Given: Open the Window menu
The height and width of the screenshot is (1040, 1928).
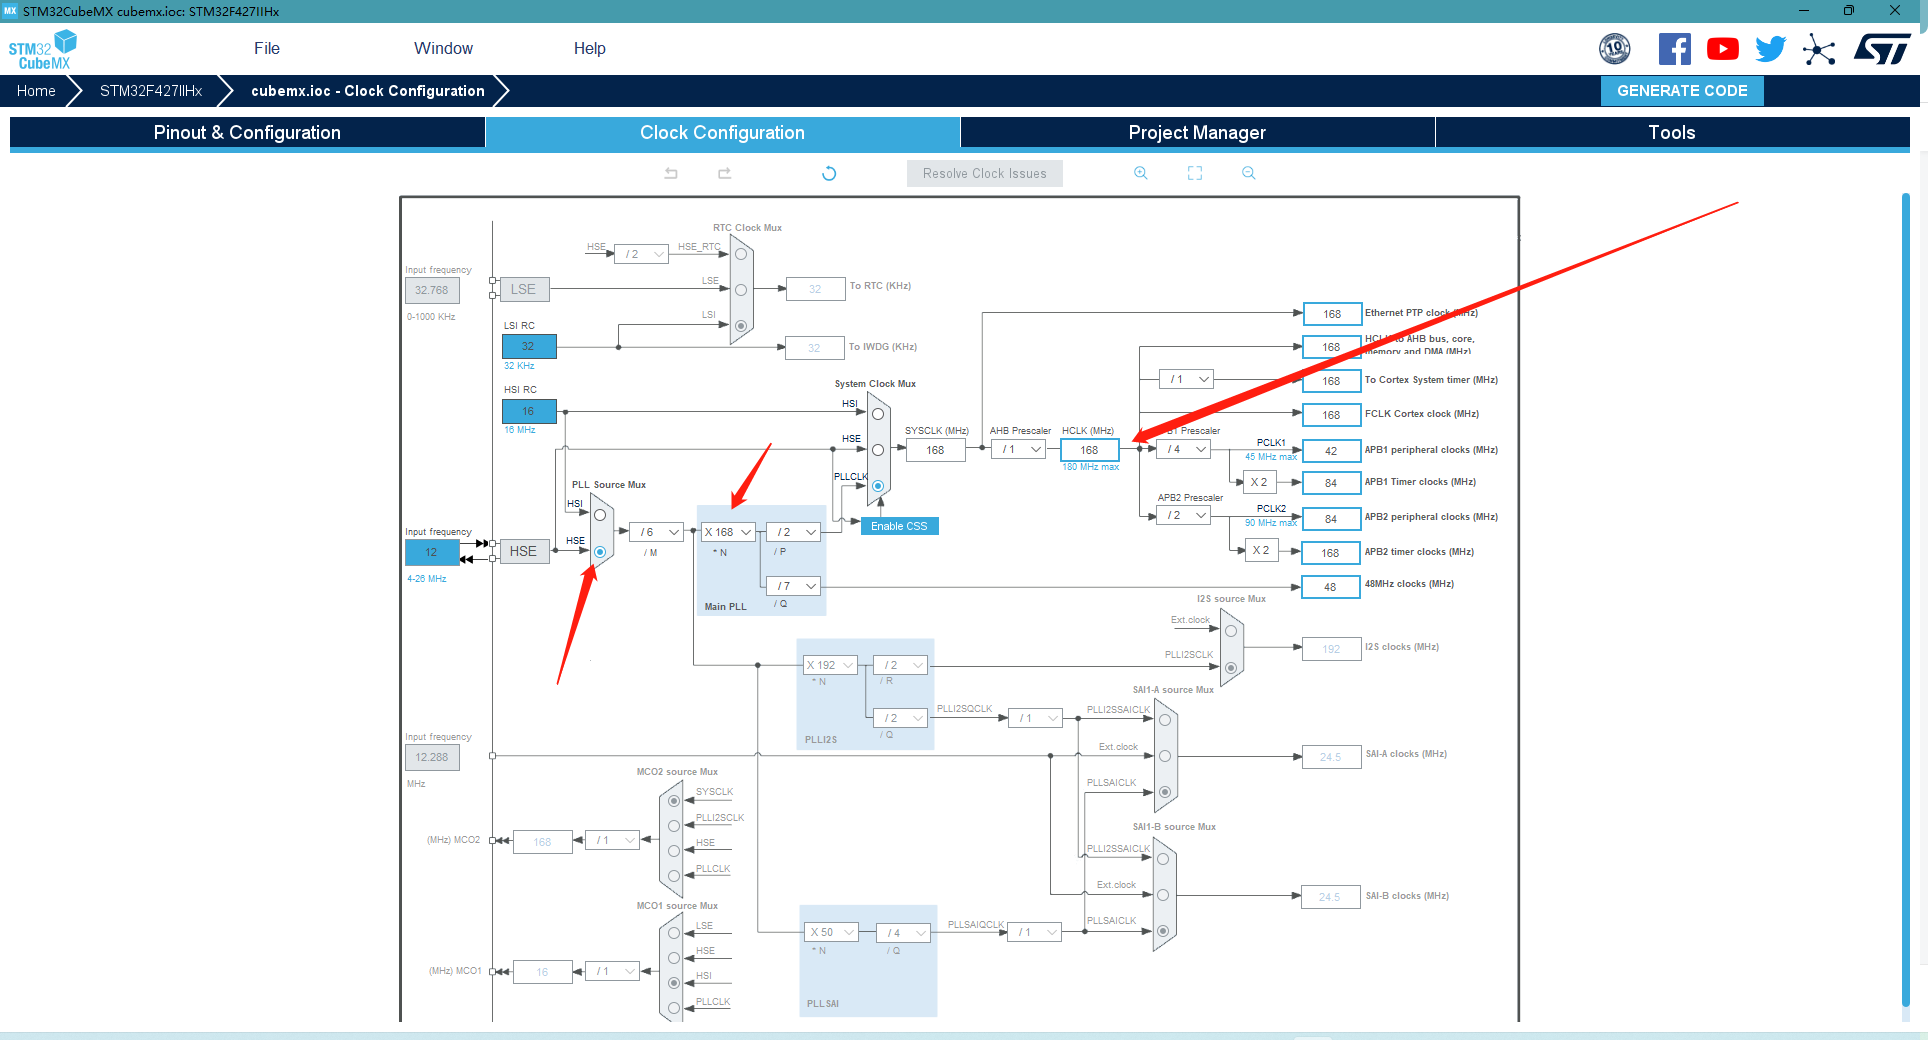Looking at the screenshot, I should [x=443, y=48].
